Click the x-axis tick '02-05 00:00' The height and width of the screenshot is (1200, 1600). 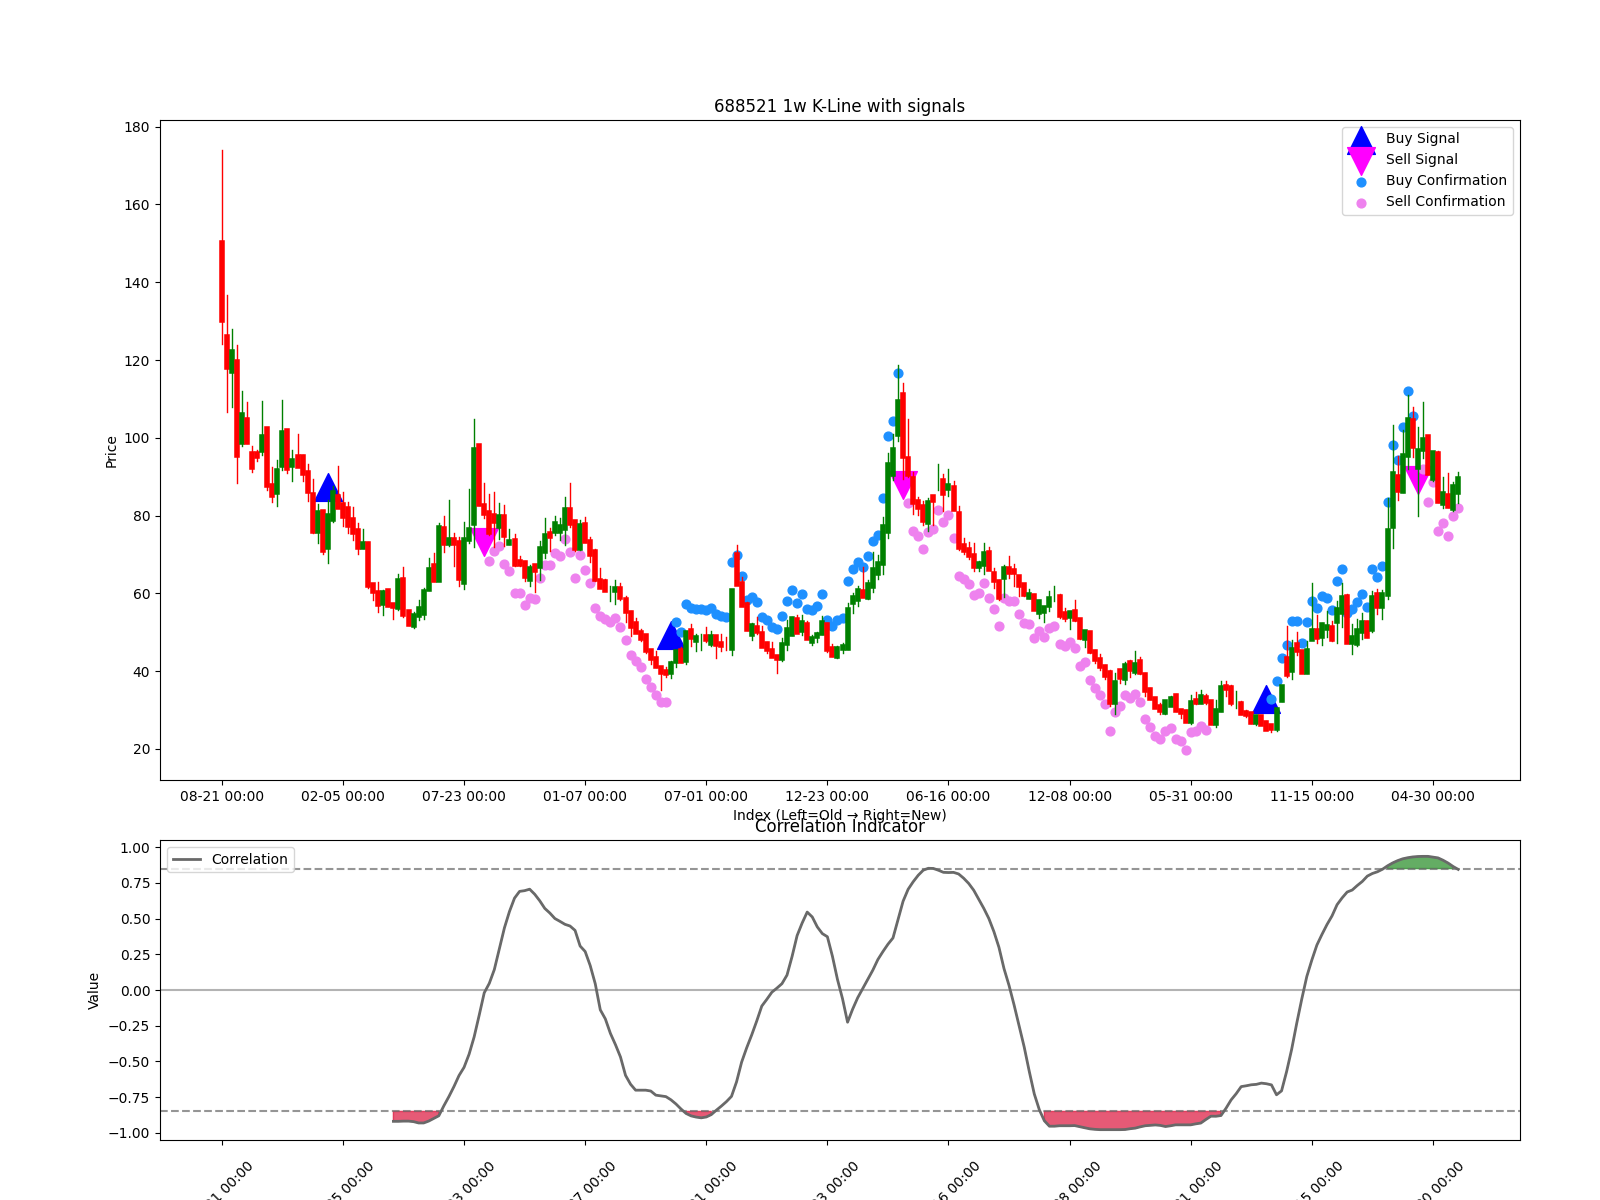343,797
